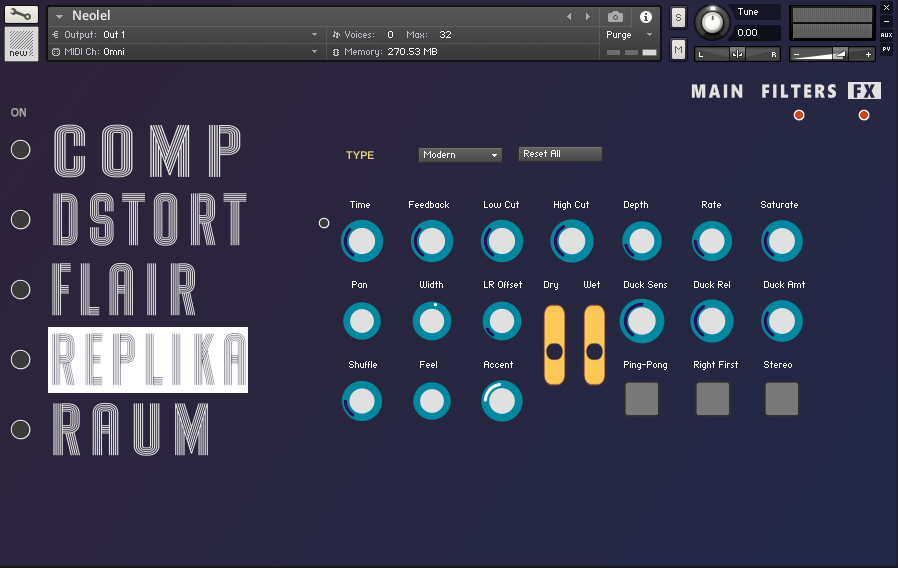
Task: Click the new instrument icon
Action: pos(21,44)
